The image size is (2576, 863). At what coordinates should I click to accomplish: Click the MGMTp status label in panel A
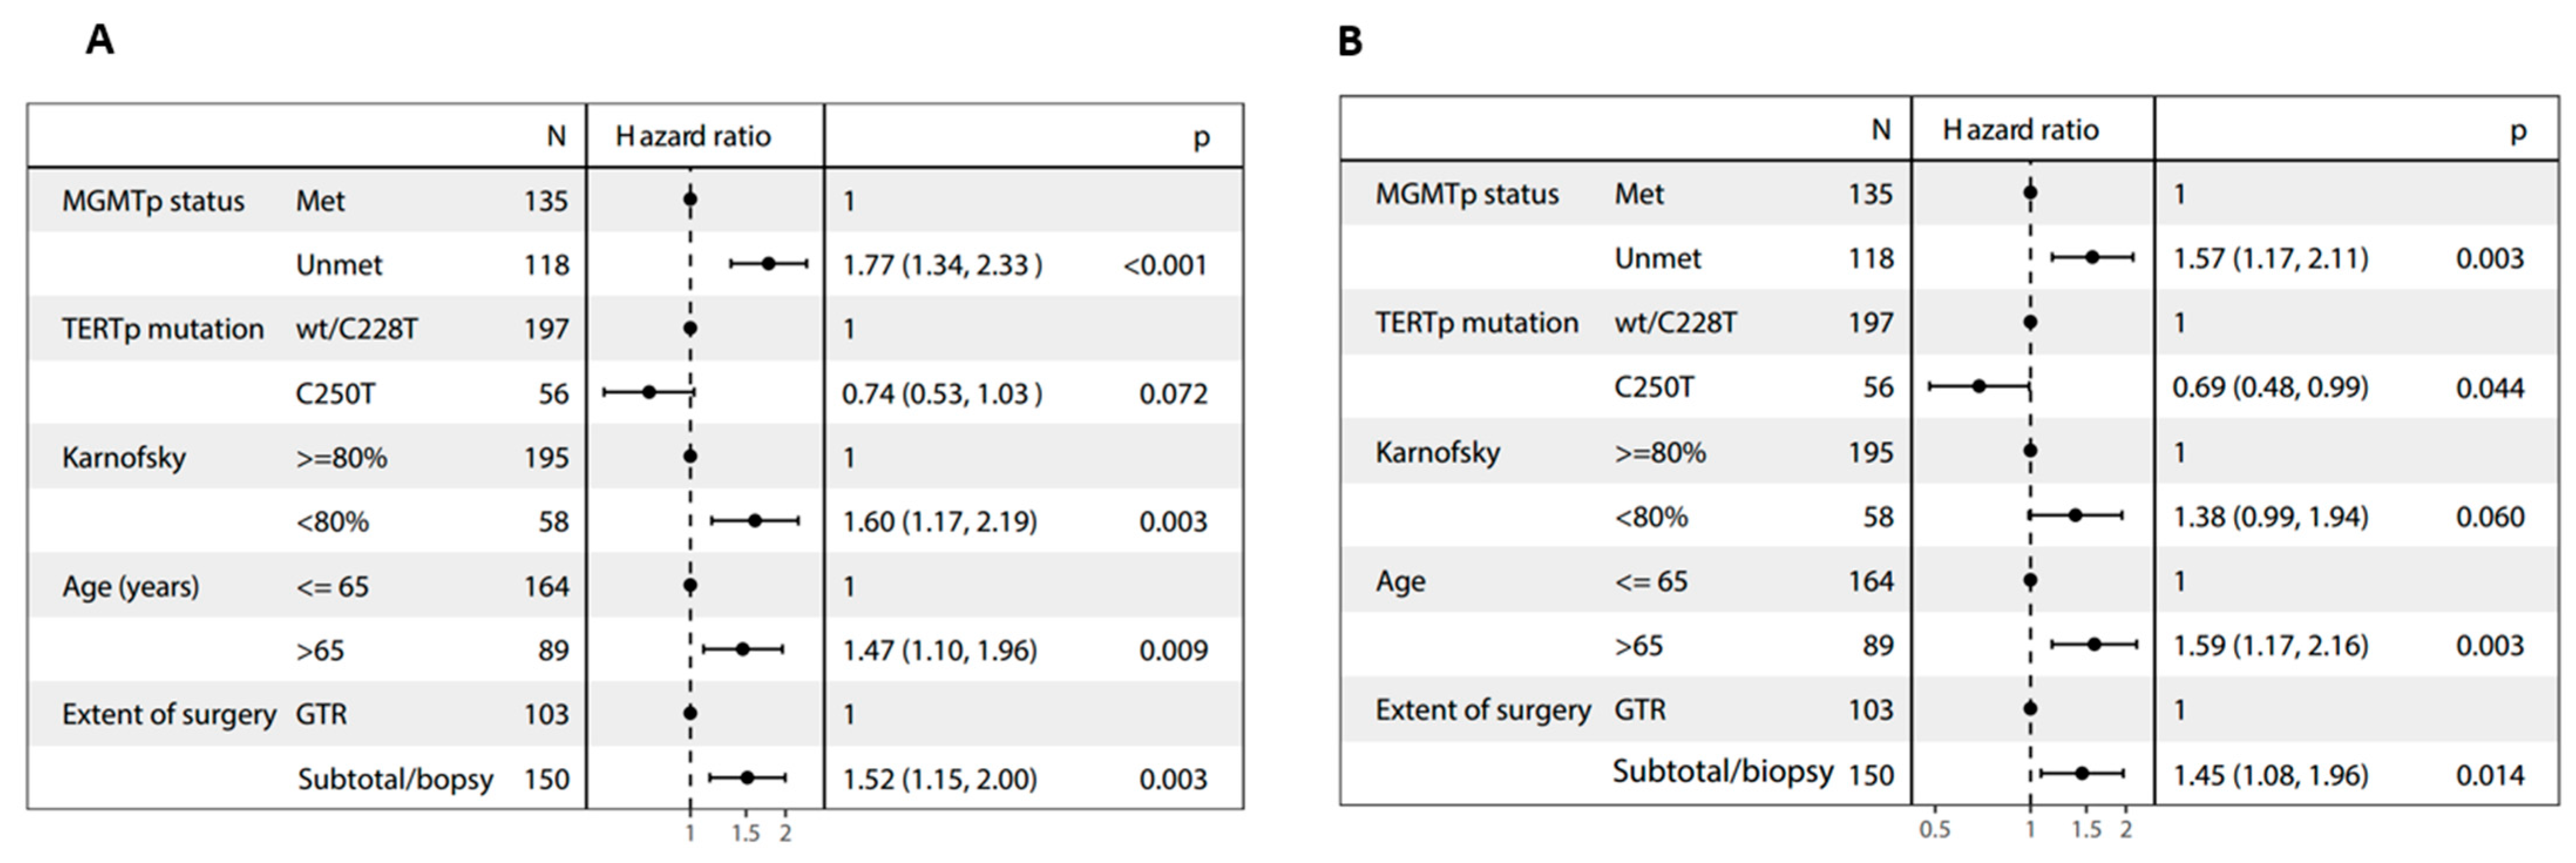[x=153, y=201]
